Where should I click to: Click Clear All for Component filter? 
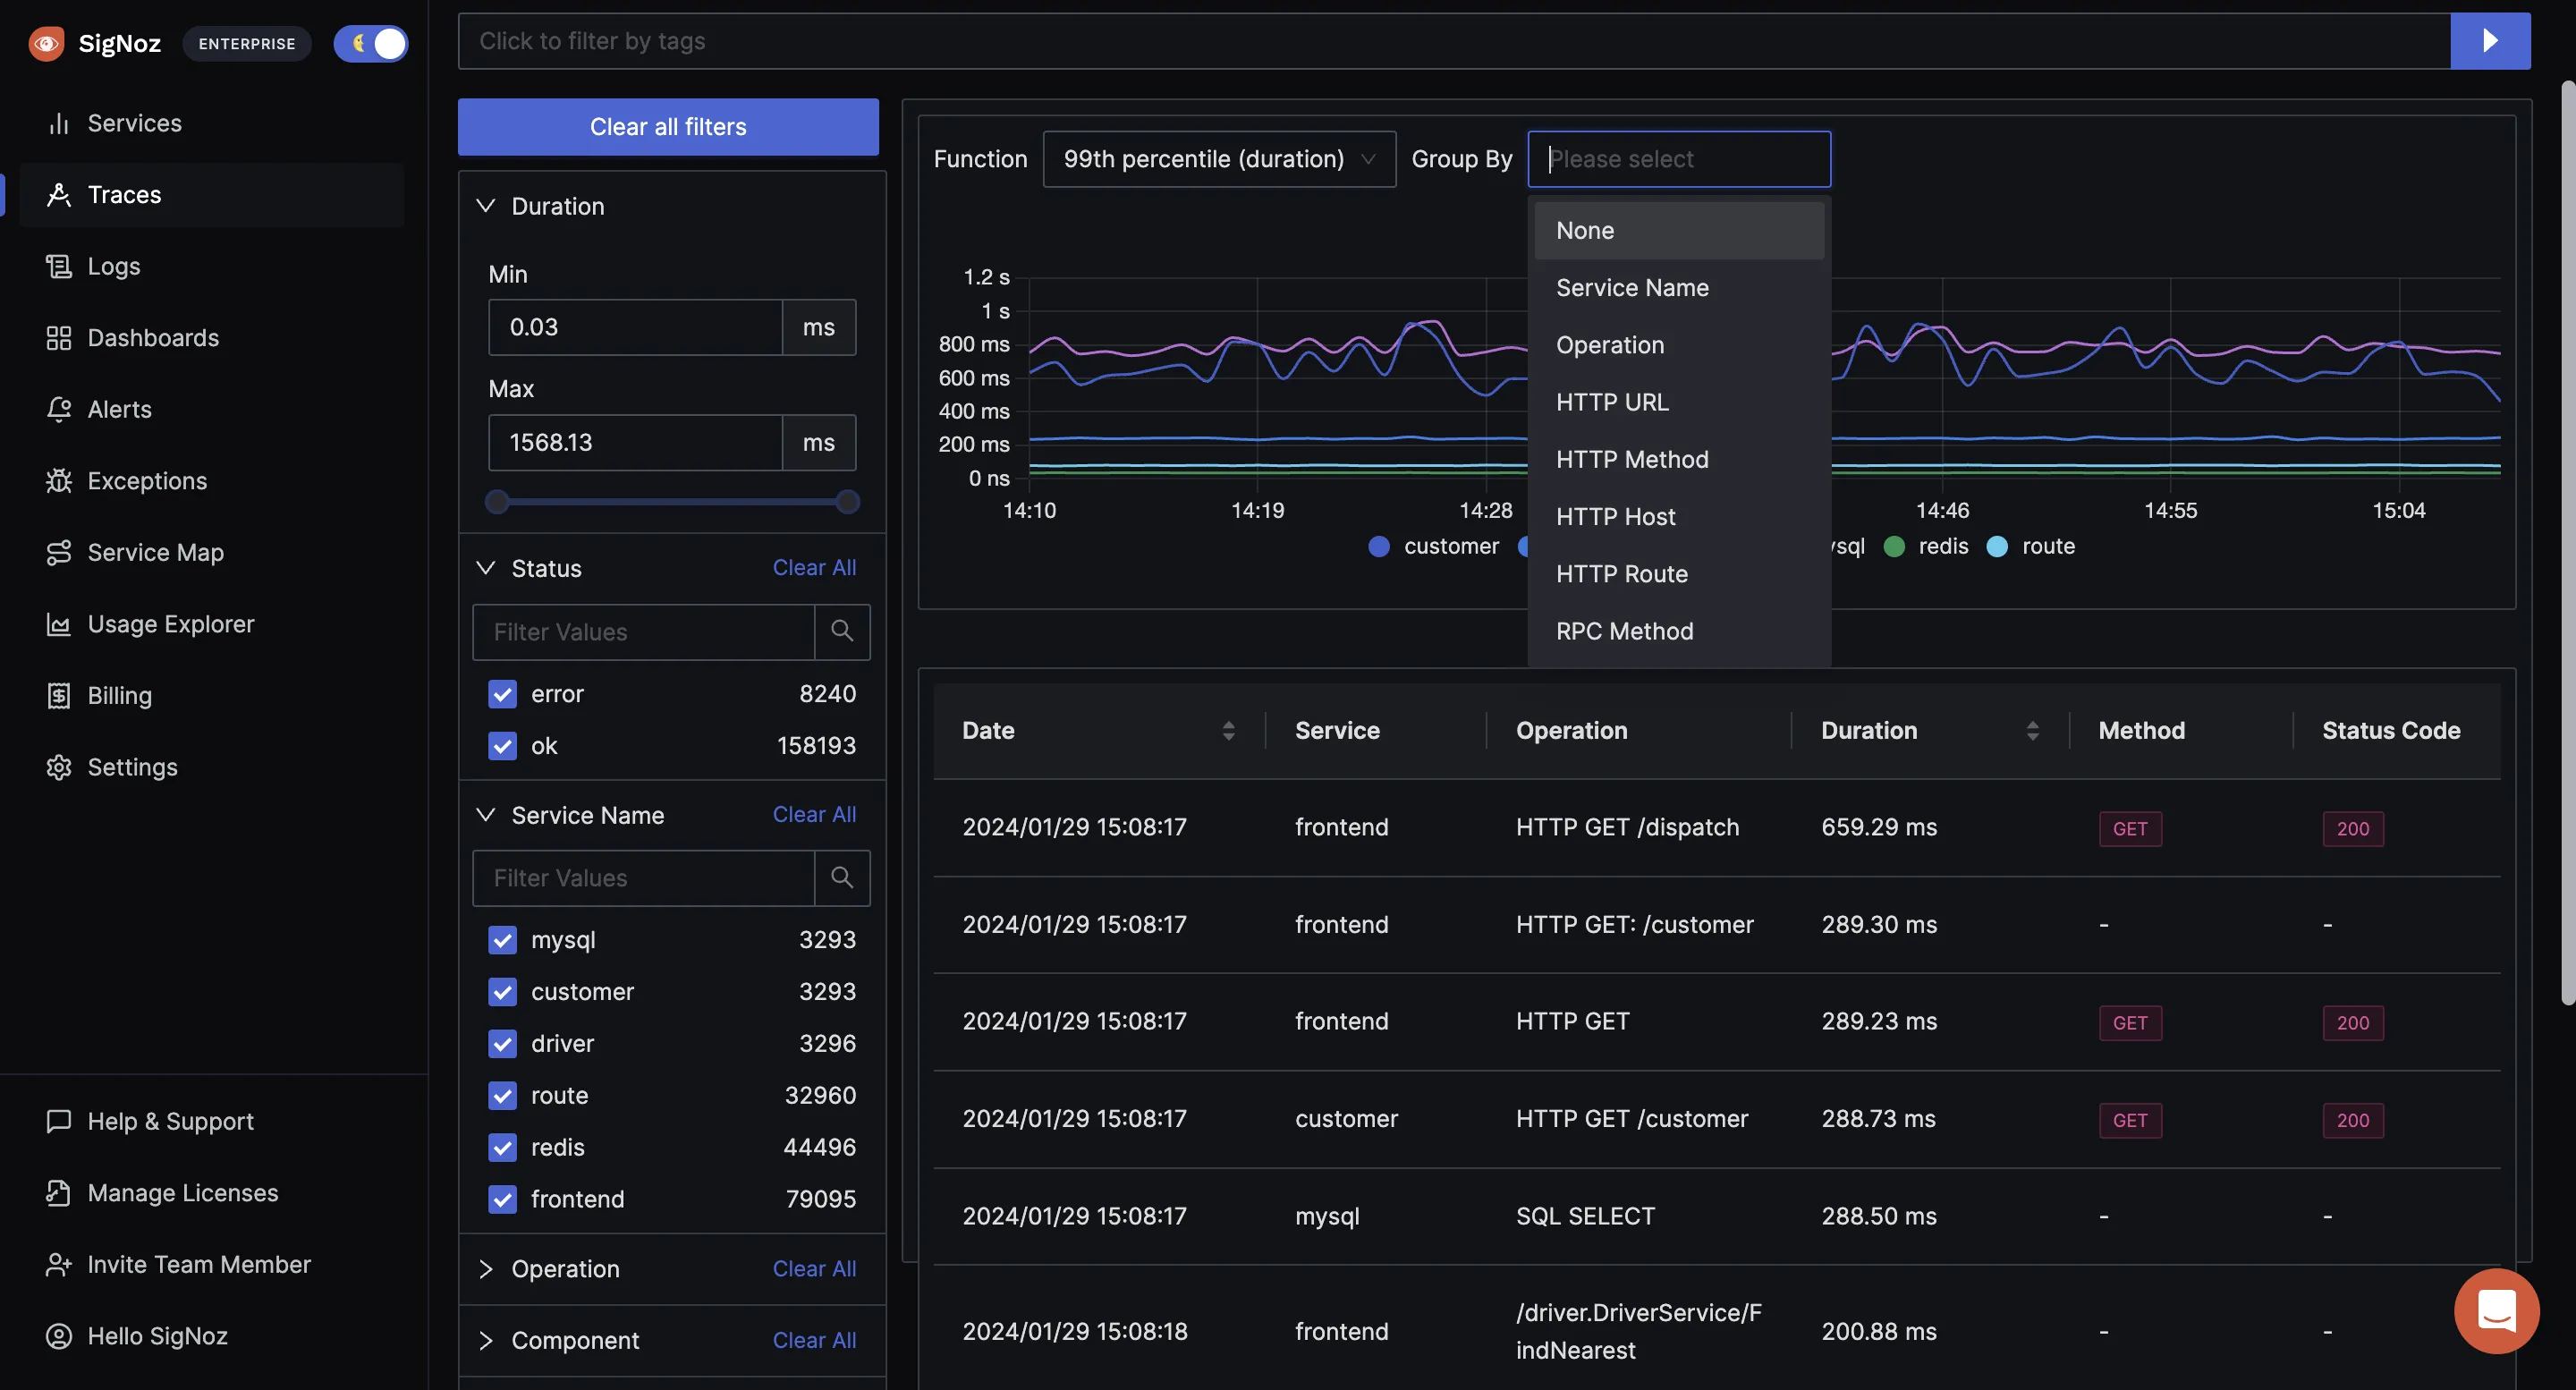814,1341
